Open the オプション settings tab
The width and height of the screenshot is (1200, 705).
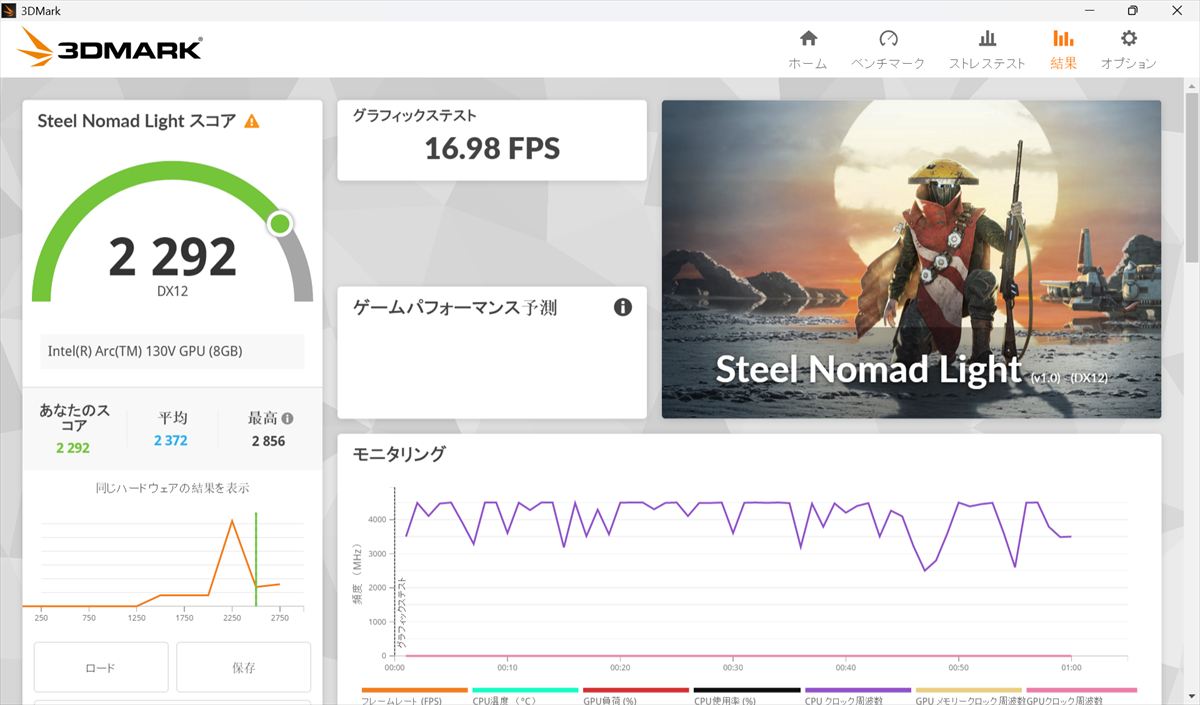coord(1129,50)
